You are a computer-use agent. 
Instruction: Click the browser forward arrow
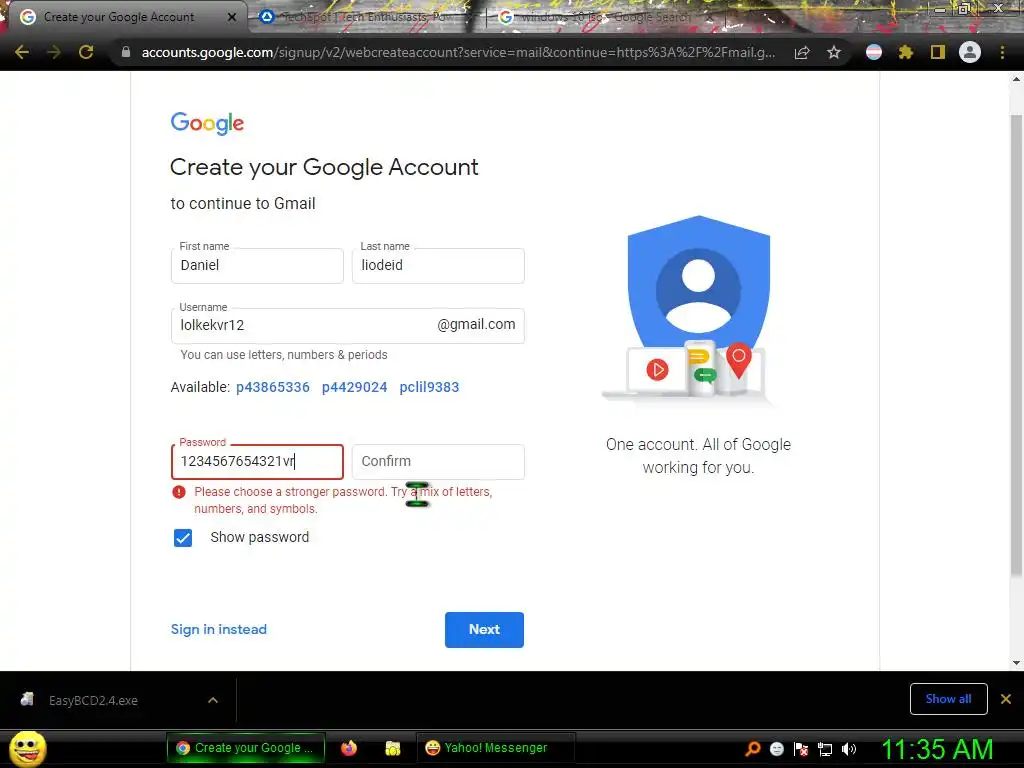pyautogui.click(x=54, y=52)
